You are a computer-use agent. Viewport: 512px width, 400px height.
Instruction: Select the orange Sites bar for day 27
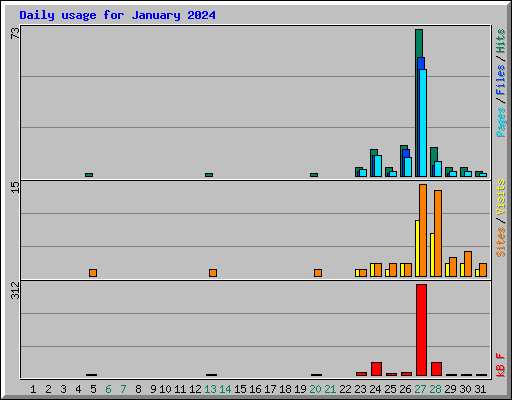click(x=423, y=230)
